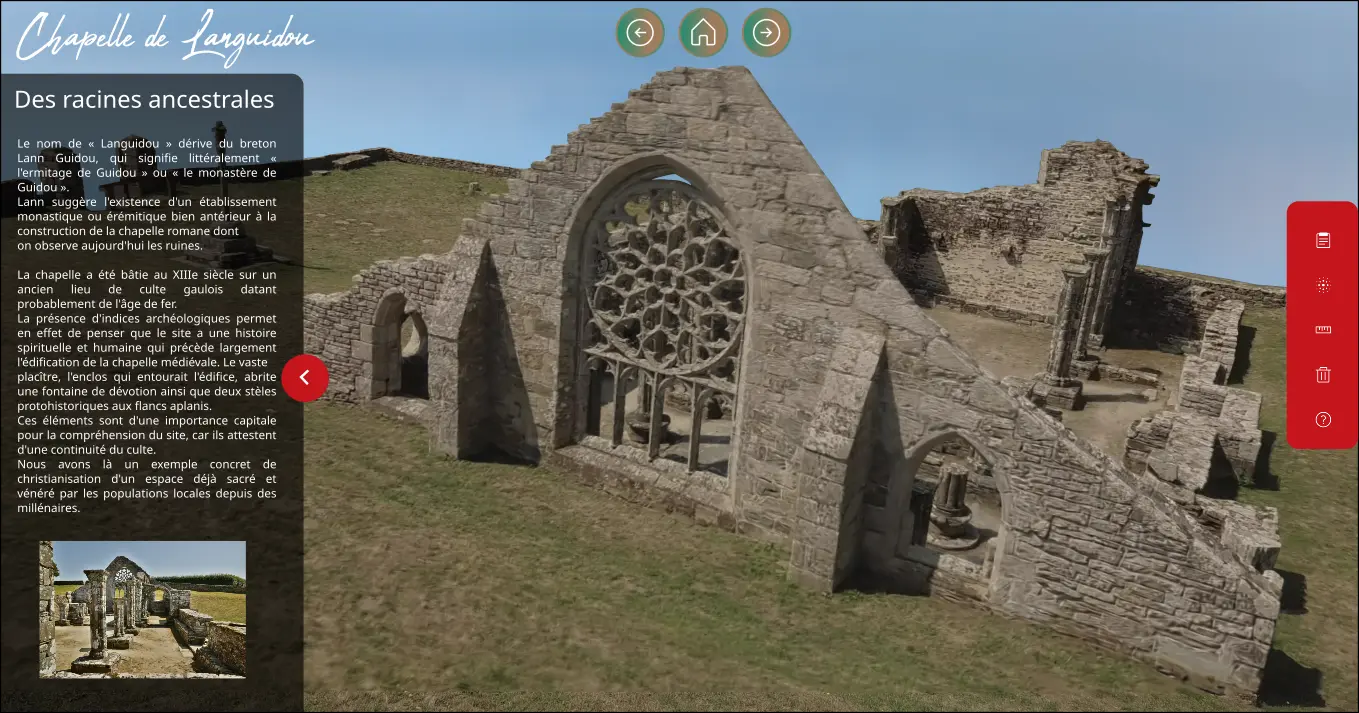The width and height of the screenshot is (1359, 713).
Task: Click the home icon button
Action: click(703, 33)
